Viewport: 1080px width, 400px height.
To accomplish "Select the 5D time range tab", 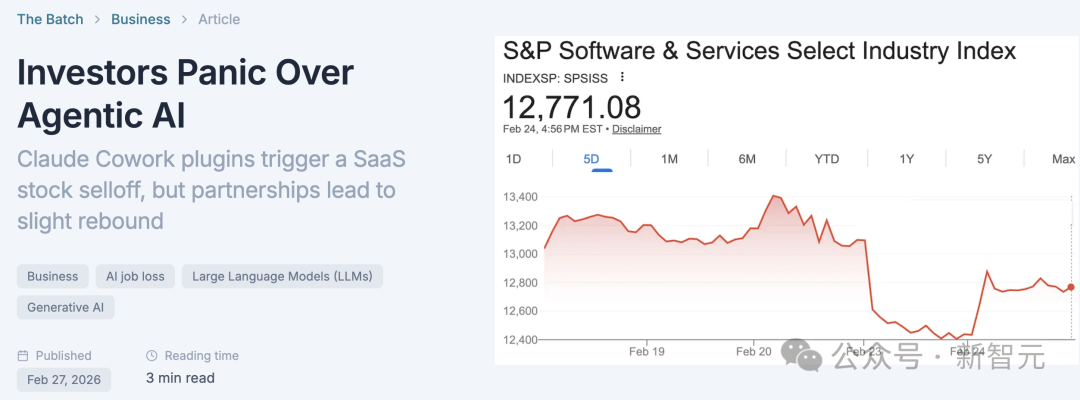I will [591, 159].
